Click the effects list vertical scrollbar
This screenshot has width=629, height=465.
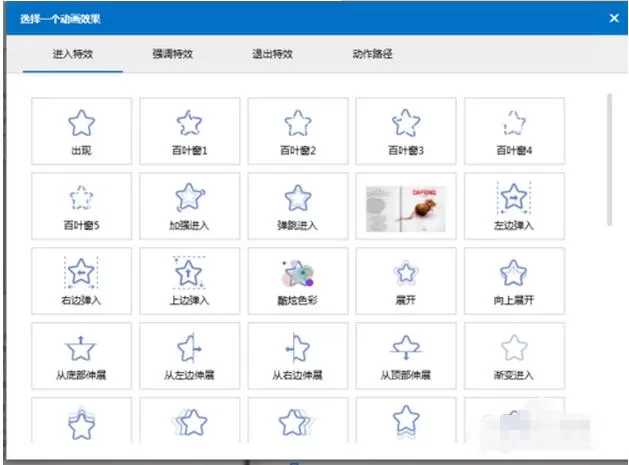[x=610, y=159]
